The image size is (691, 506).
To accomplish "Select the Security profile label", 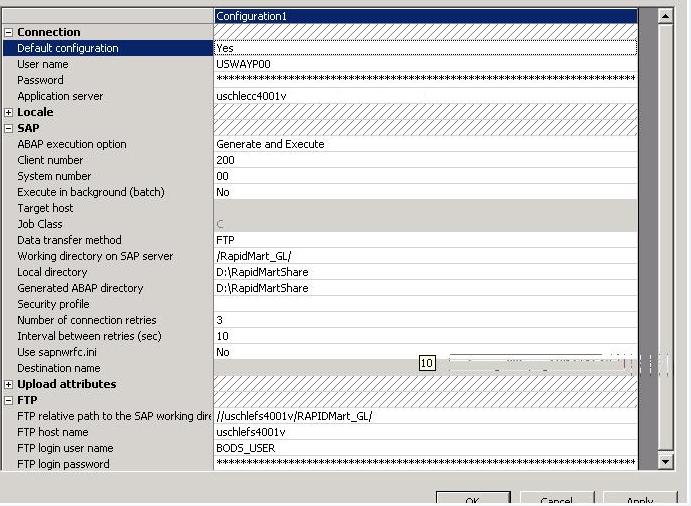I will click(x=53, y=304).
